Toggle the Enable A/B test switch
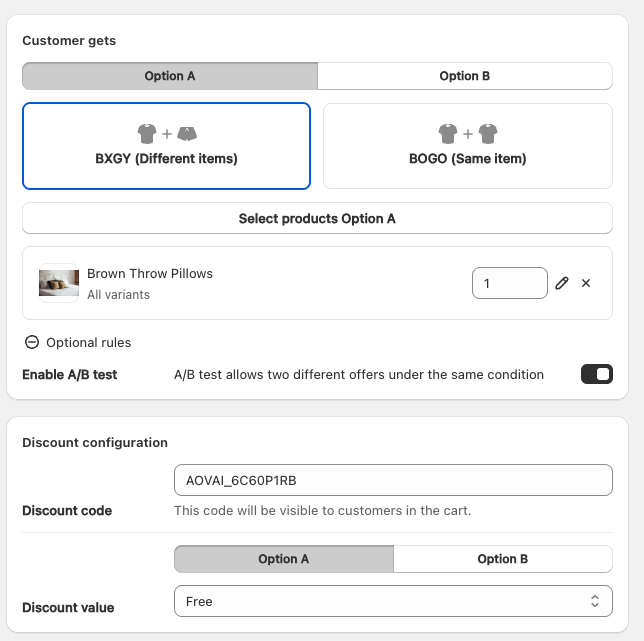The height and width of the screenshot is (641, 644). 596,374
